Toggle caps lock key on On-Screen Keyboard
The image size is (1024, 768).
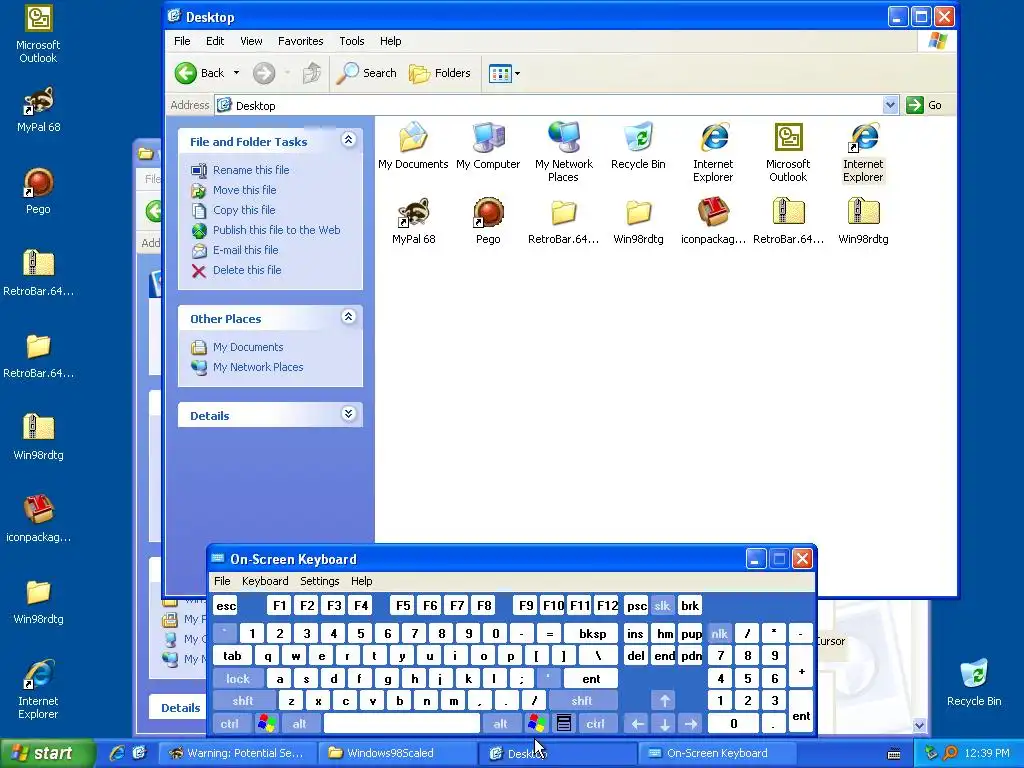point(238,679)
